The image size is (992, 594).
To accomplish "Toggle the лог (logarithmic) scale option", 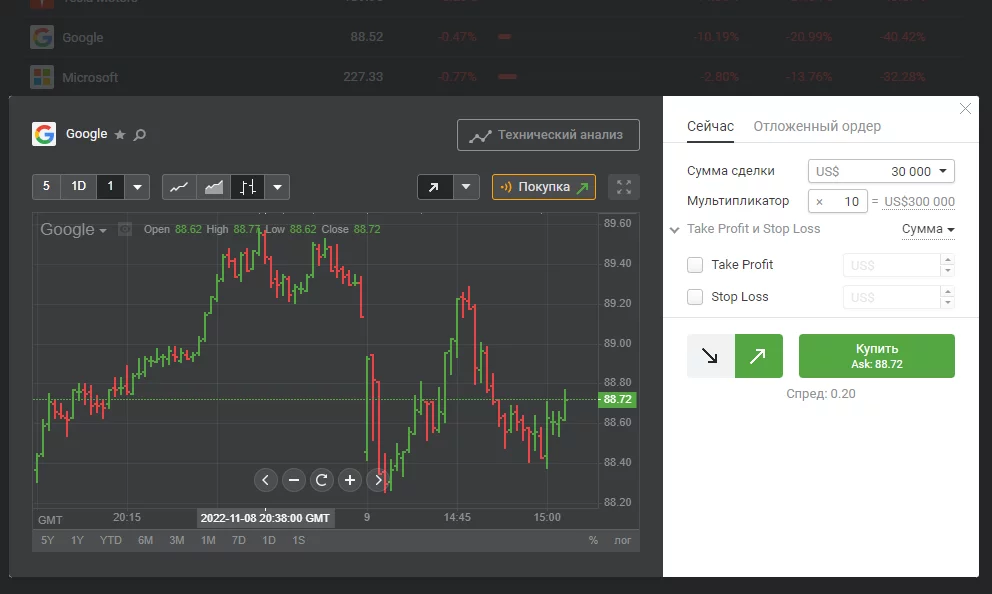I will (622, 541).
